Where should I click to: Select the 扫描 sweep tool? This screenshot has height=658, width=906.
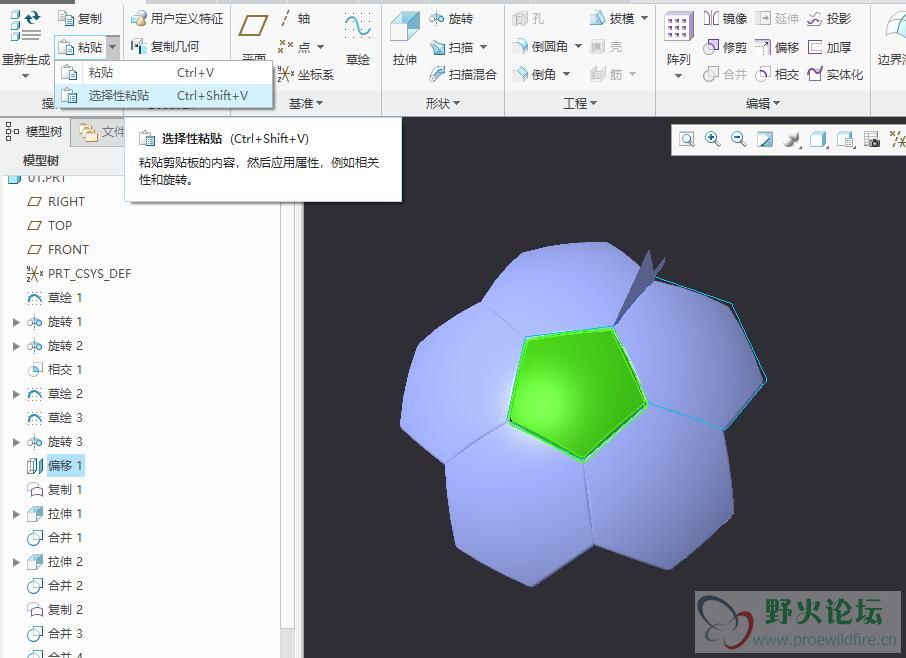click(453, 47)
